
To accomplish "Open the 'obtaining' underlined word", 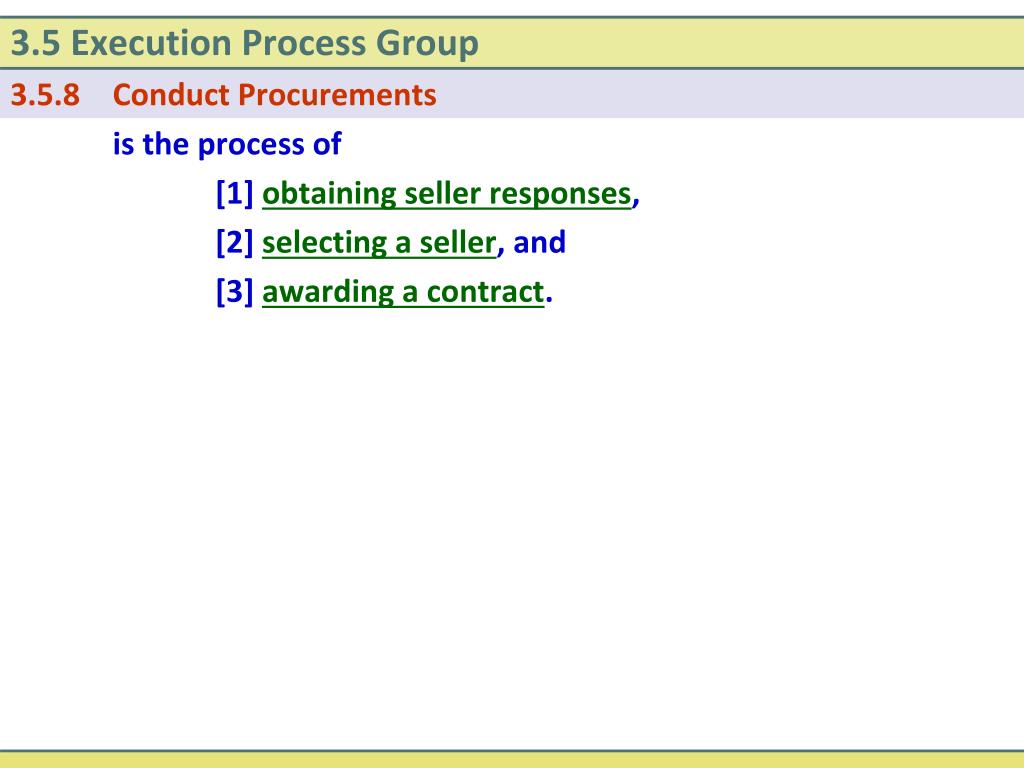I will tap(329, 194).
